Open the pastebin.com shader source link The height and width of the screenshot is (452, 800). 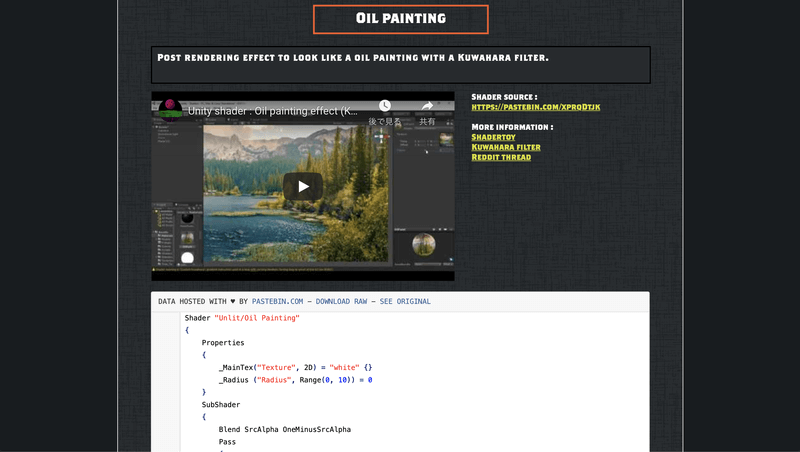(536, 107)
